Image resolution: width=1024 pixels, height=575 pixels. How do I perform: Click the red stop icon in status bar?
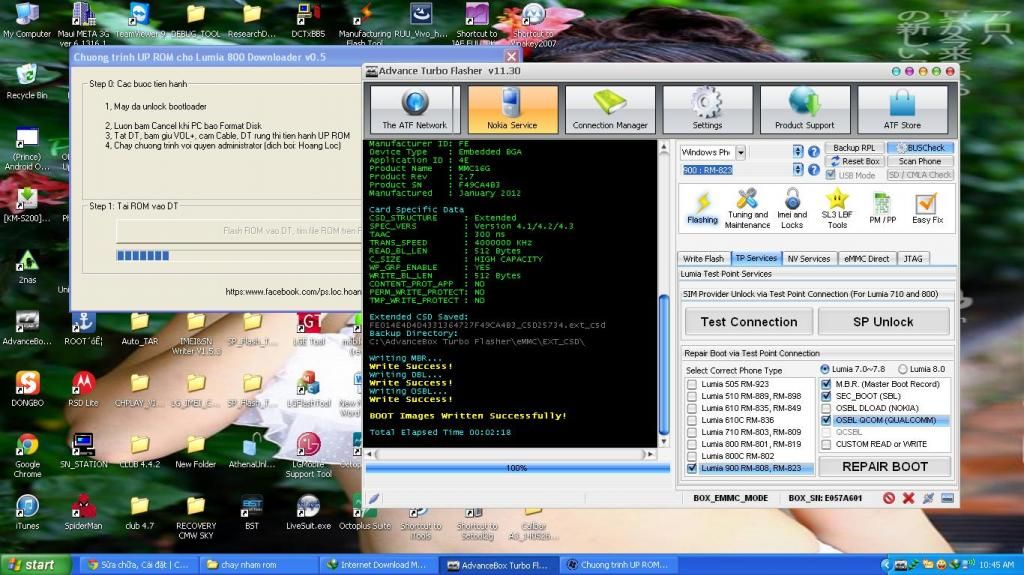[x=889, y=498]
